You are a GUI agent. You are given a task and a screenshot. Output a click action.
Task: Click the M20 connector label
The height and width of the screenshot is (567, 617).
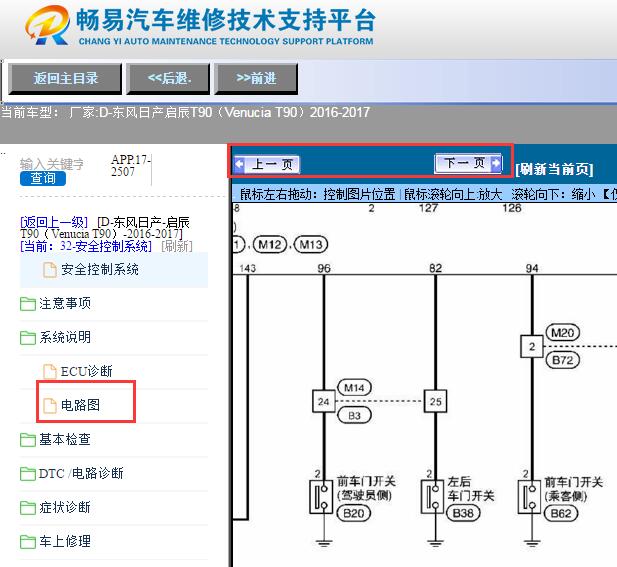(x=563, y=333)
